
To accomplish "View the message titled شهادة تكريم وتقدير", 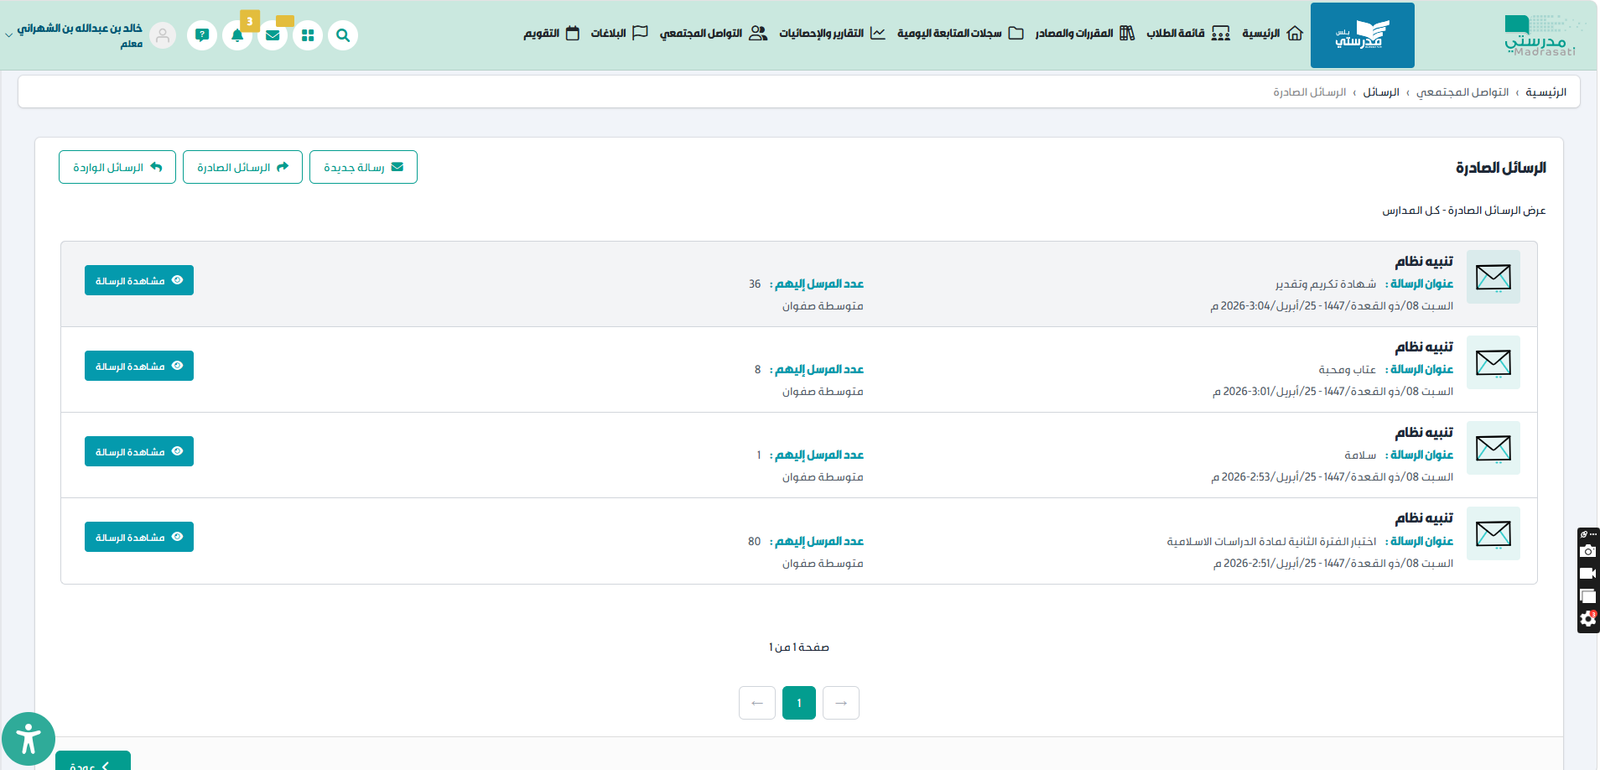I will pyautogui.click(x=139, y=281).
